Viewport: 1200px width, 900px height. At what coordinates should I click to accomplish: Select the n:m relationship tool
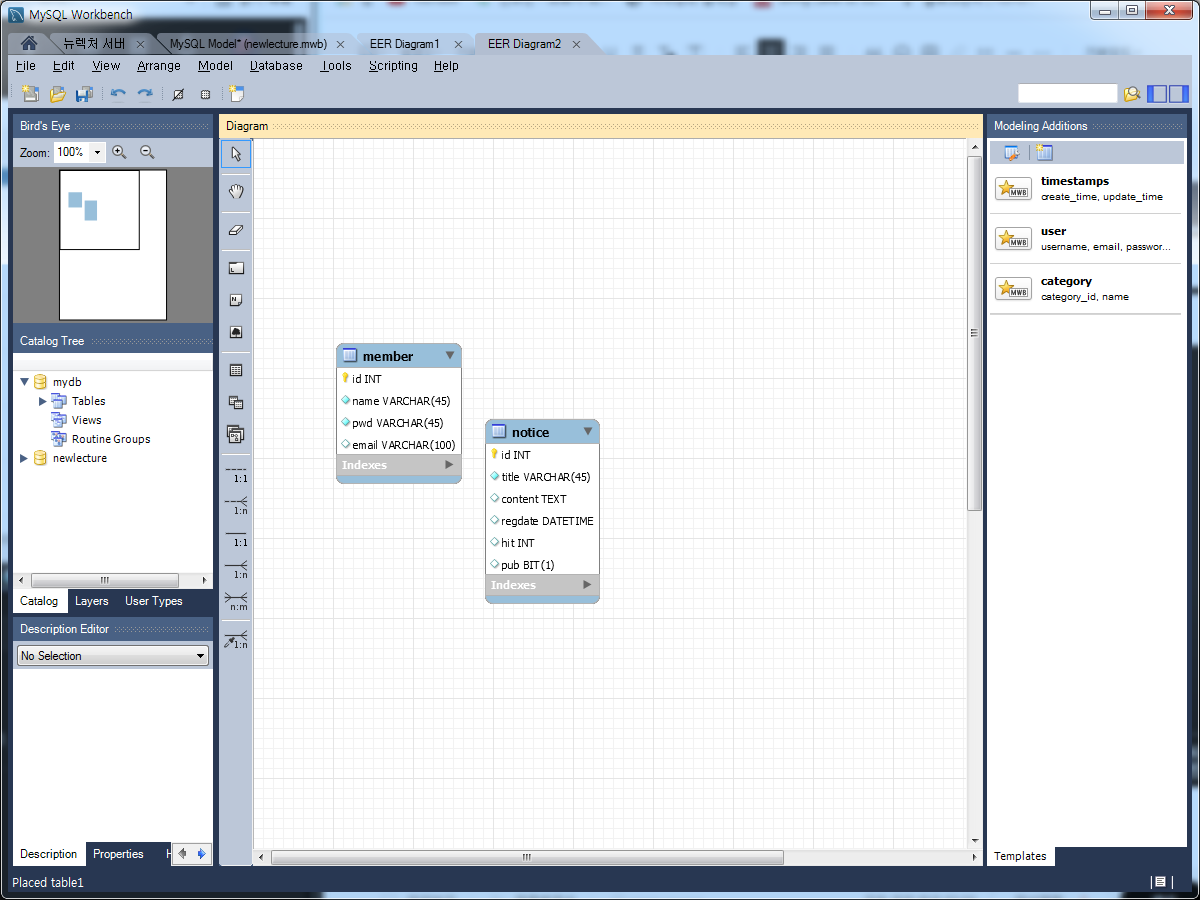236,601
